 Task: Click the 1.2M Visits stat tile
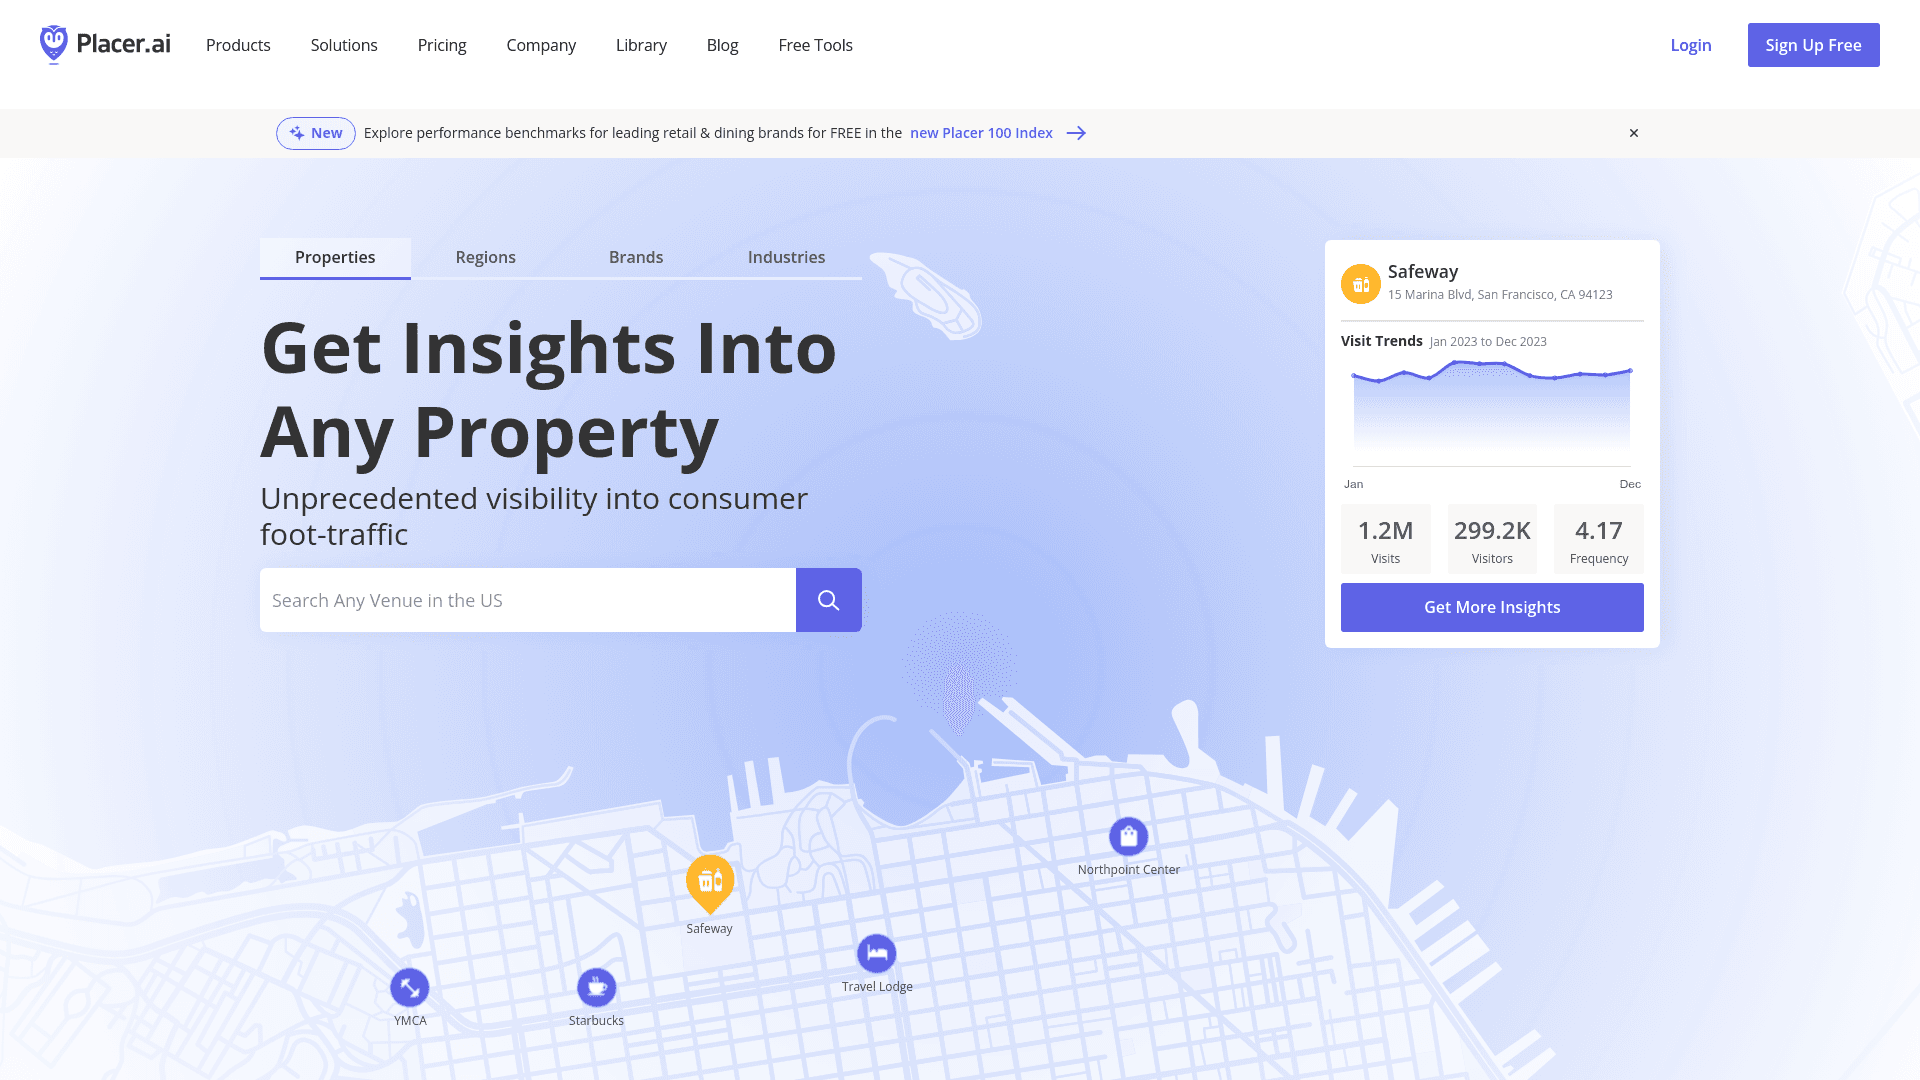click(x=1386, y=539)
